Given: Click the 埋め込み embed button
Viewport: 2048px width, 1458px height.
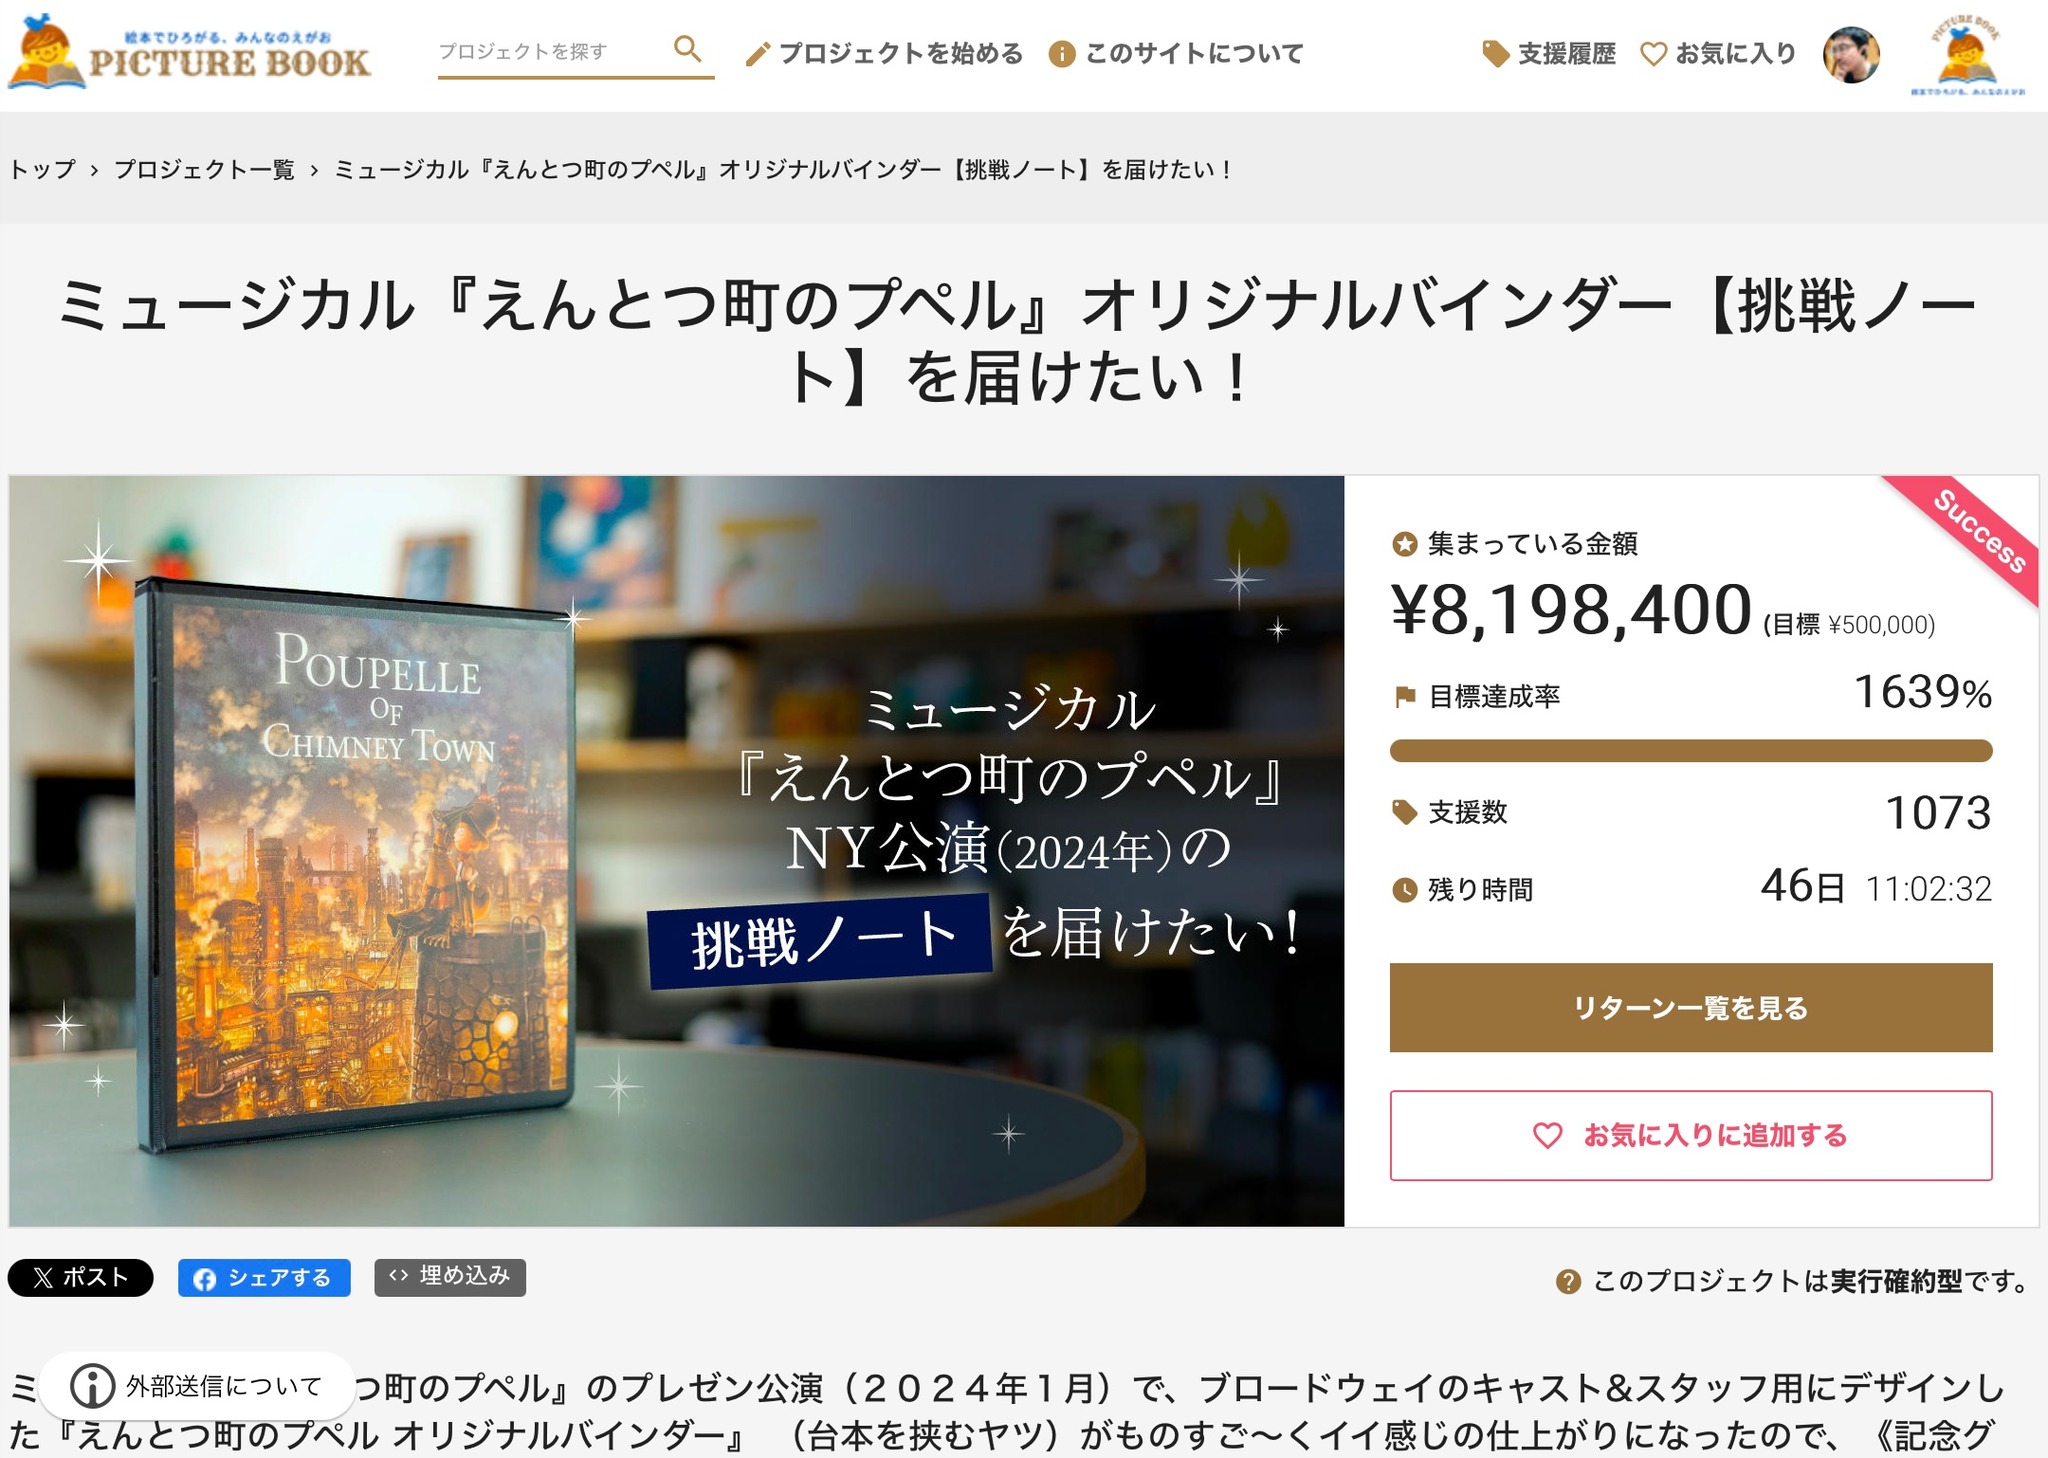Looking at the screenshot, I should [450, 1277].
